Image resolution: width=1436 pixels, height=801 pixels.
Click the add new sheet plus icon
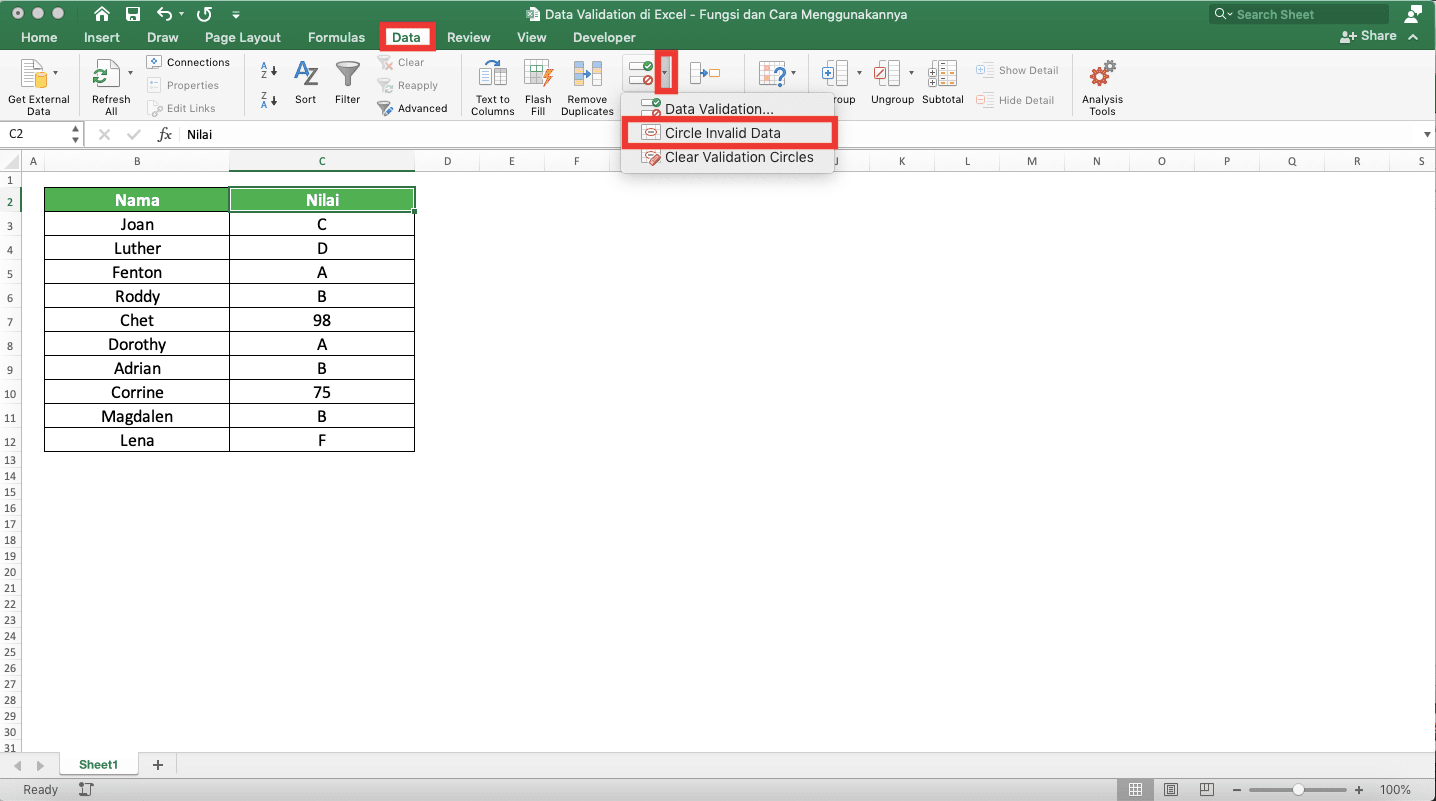(157, 764)
